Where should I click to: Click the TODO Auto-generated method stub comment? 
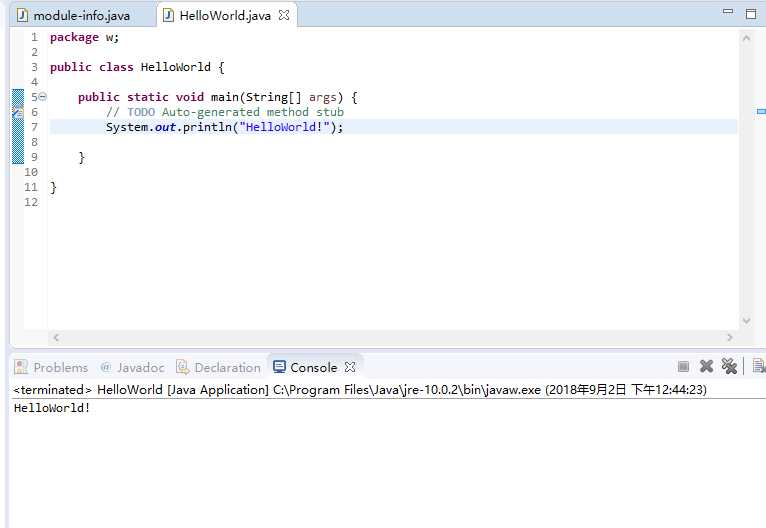(x=225, y=112)
